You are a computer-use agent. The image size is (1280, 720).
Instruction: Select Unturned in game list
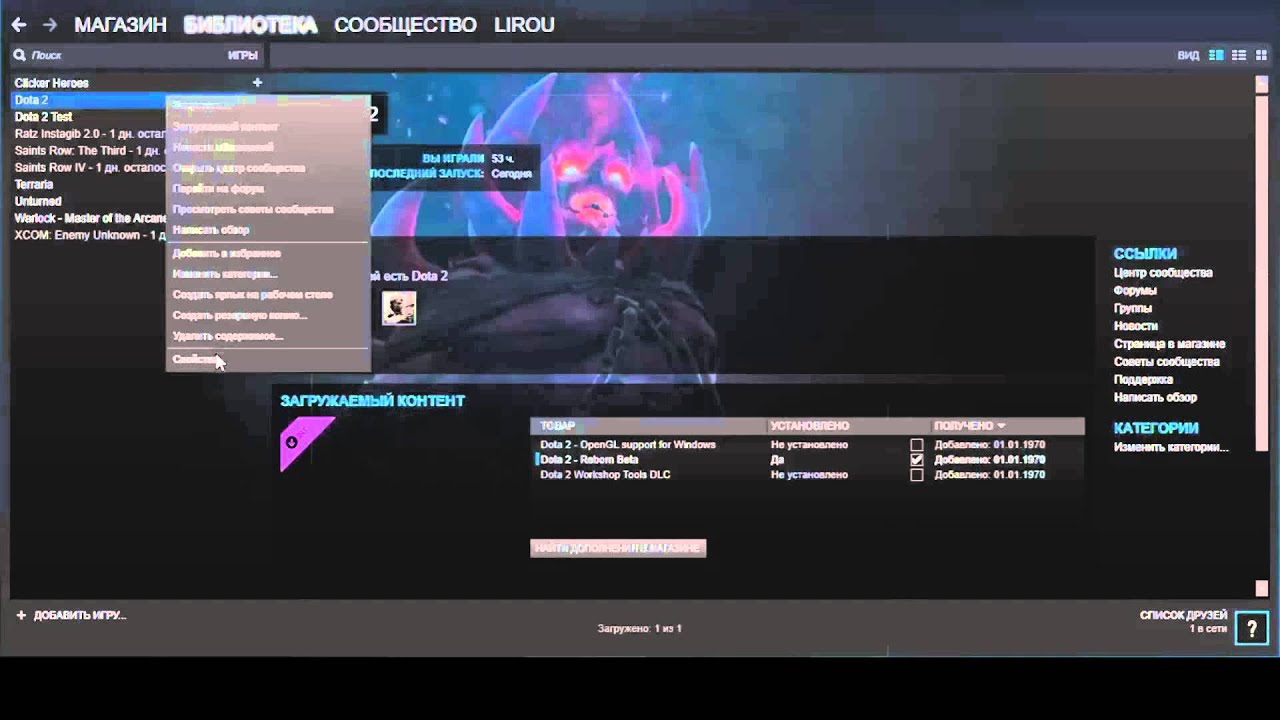point(38,202)
